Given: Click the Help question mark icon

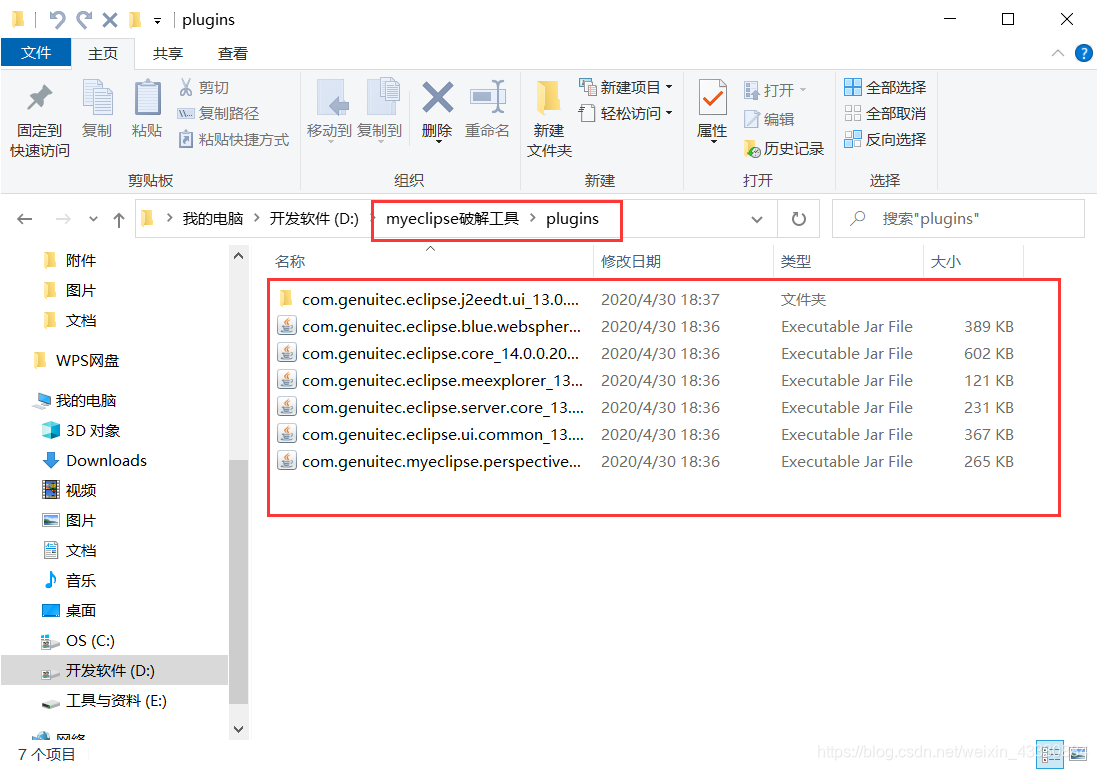Looking at the screenshot, I should tap(1083, 53).
